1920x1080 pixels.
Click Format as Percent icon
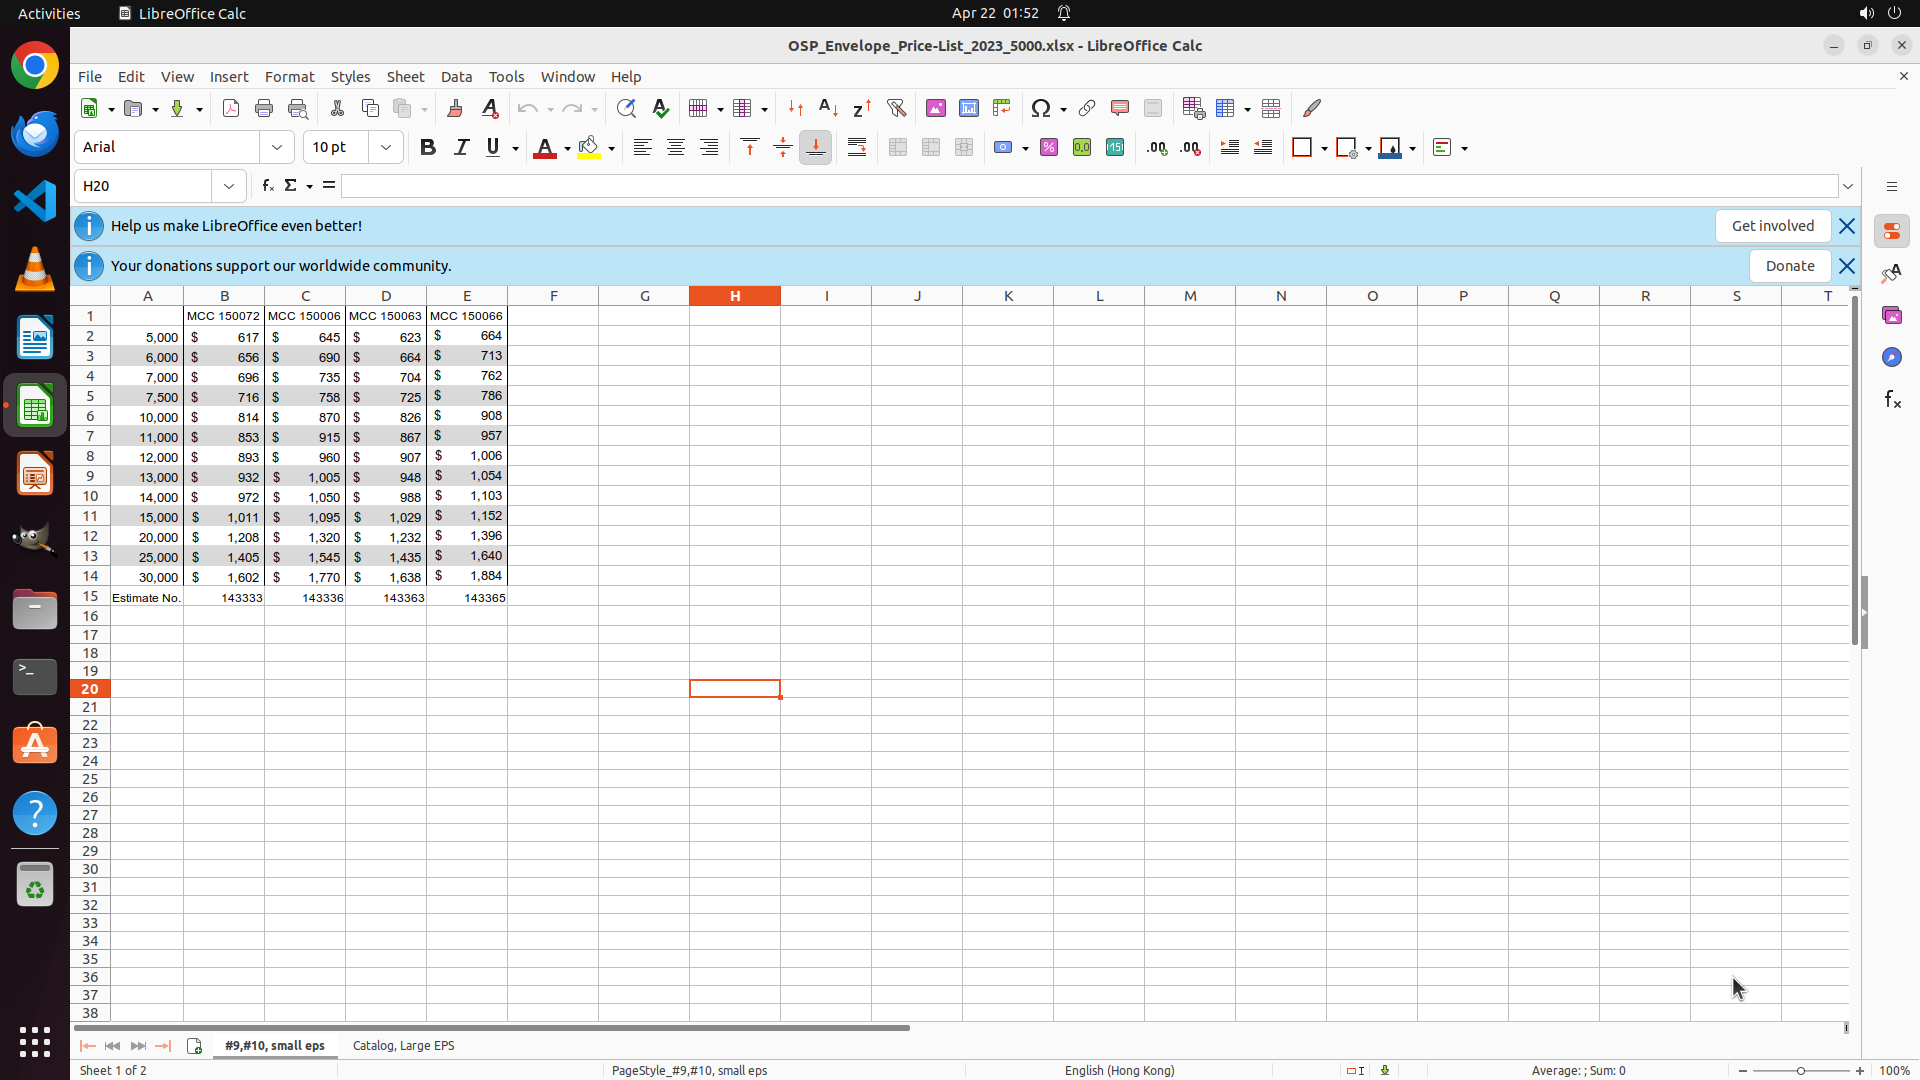tap(1049, 148)
